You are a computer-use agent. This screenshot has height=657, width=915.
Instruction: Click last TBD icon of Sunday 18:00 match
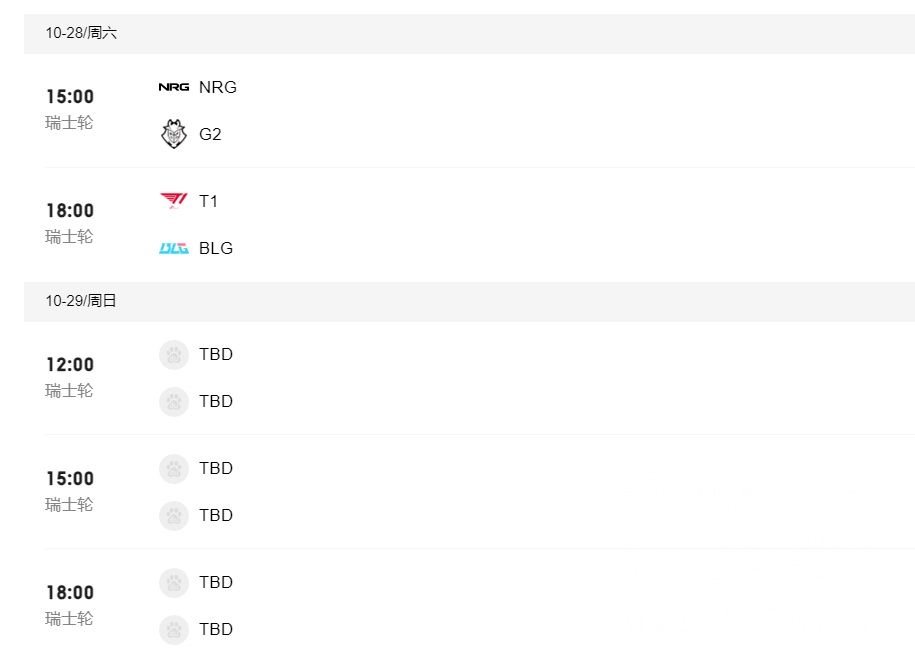click(x=174, y=629)
